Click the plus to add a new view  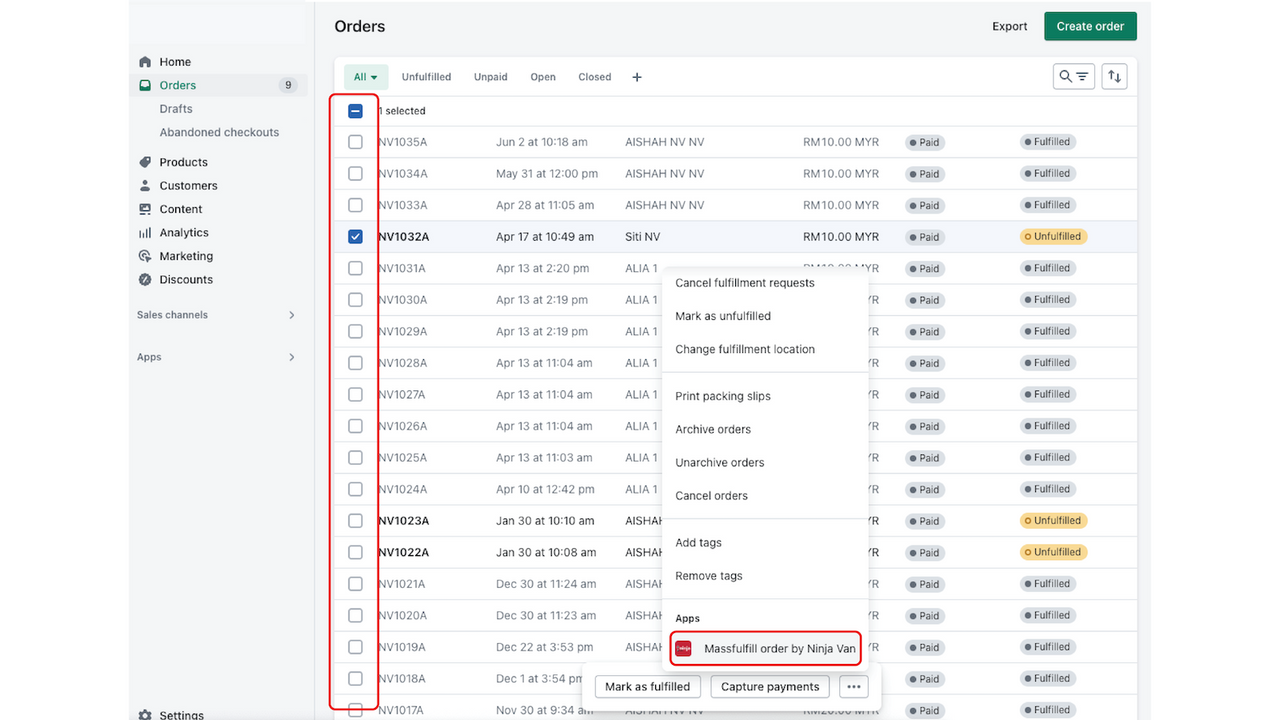(637, 76)
